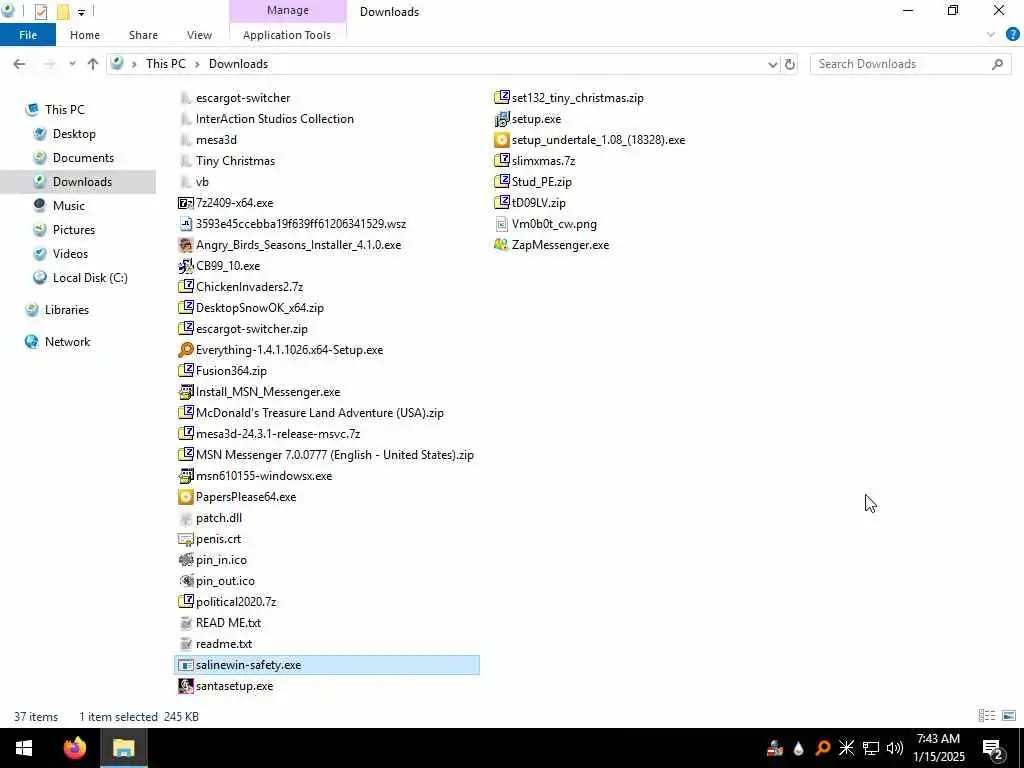This screenshot has width=1024, height=768.
Task: Expand the address bar history dropdown
Action: click(x=773, y=64)
